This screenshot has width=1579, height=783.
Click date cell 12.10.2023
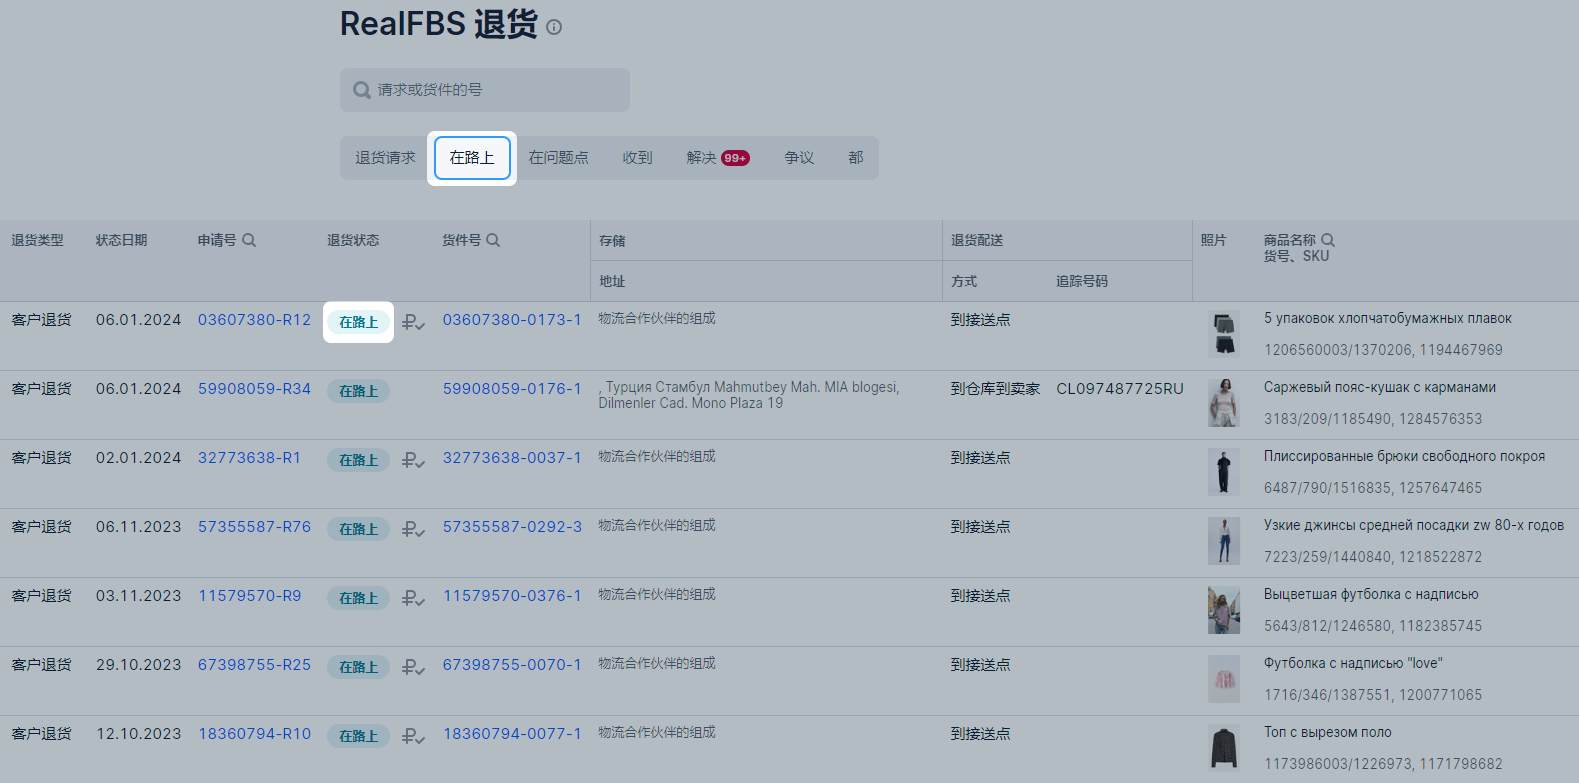click(139, 734)
